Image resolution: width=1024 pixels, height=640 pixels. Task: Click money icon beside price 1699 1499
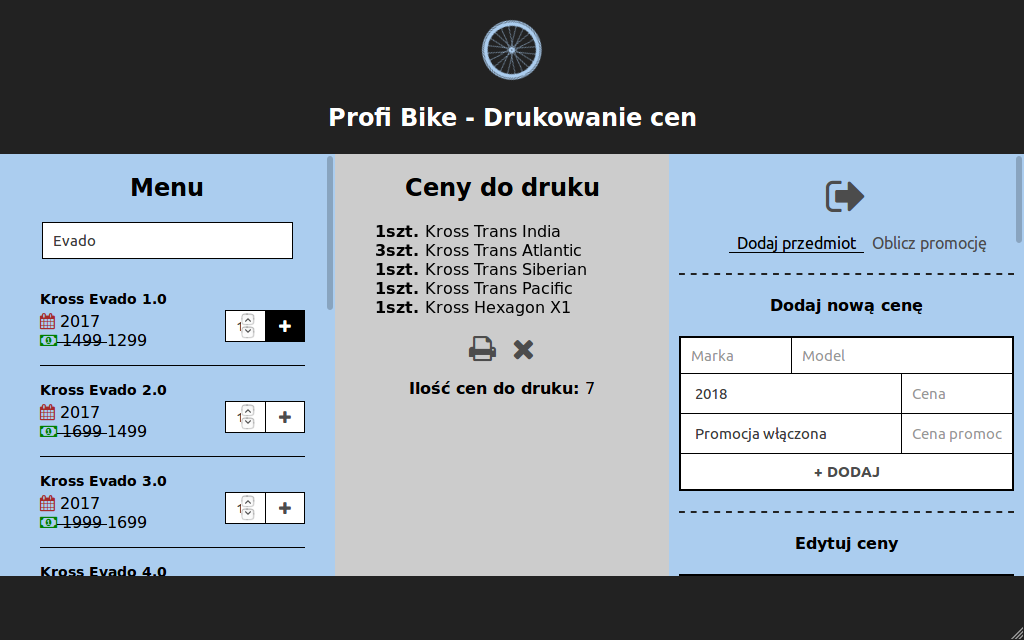click(x=48, y=431)
